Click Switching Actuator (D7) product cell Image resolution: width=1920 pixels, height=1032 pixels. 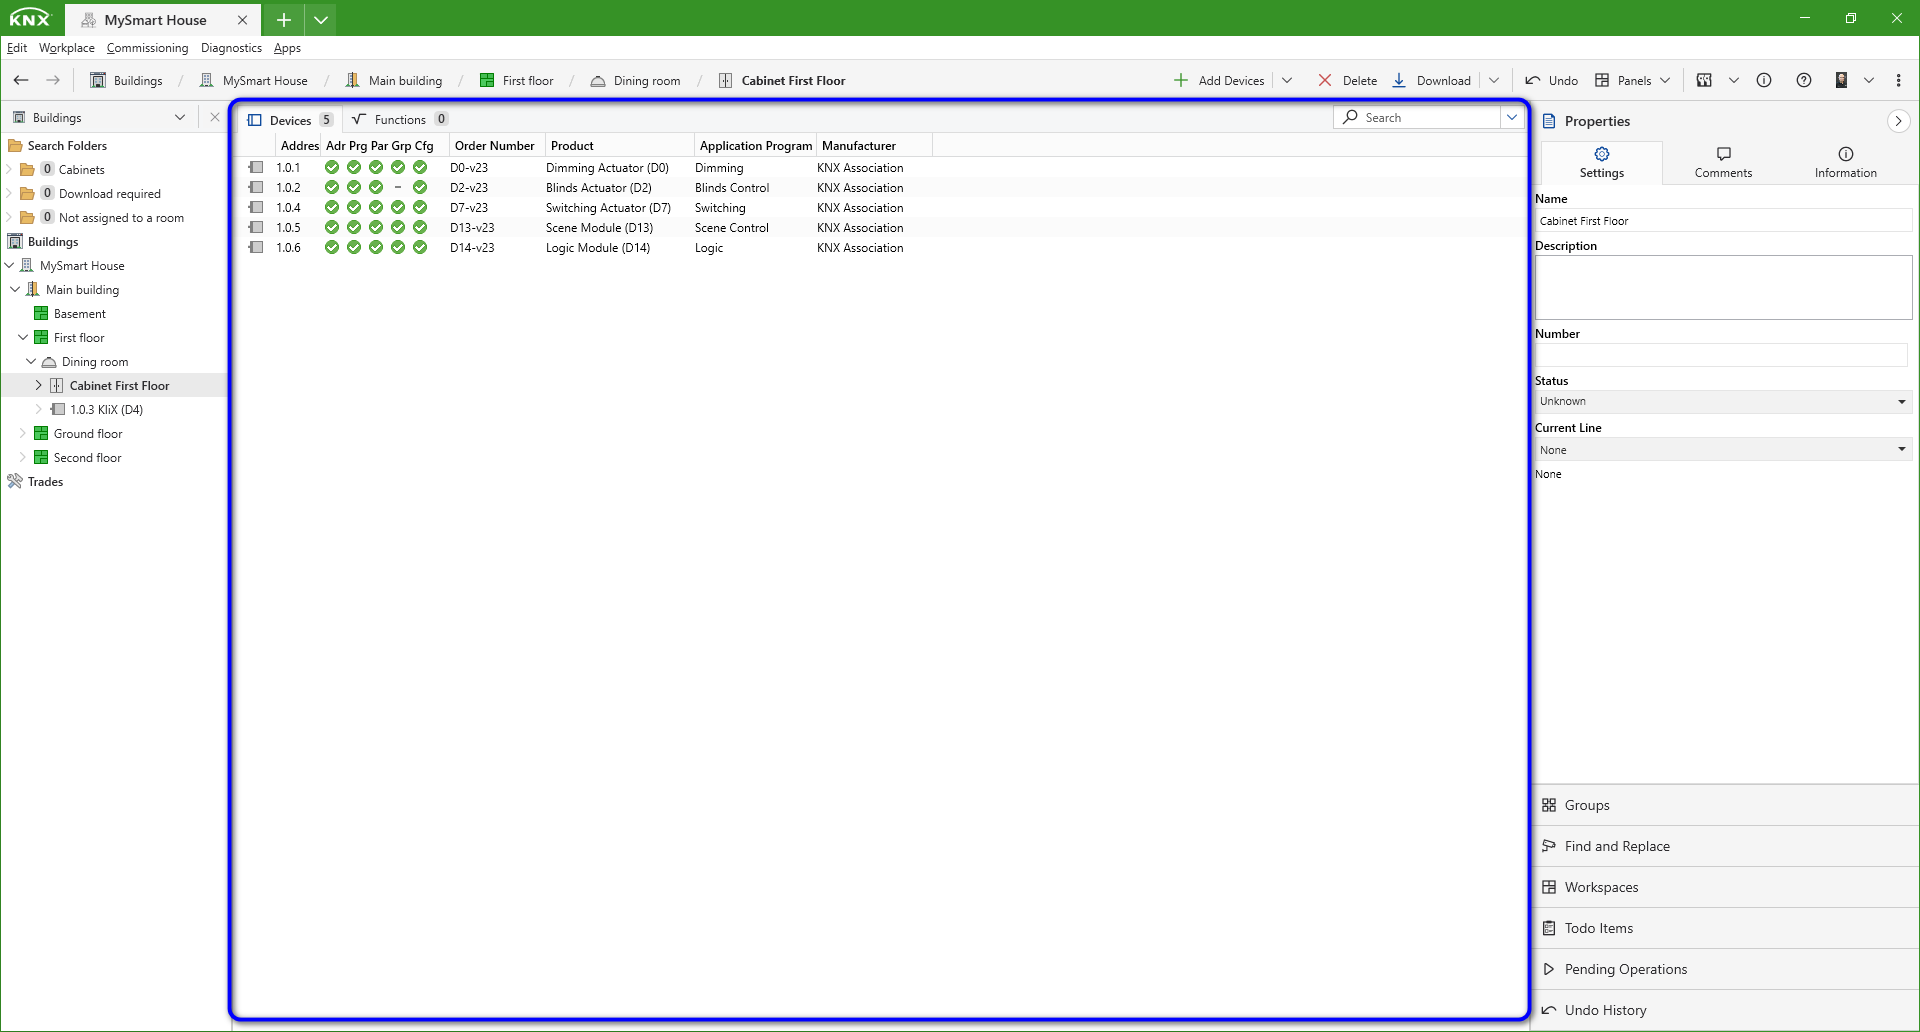point(608,208)
